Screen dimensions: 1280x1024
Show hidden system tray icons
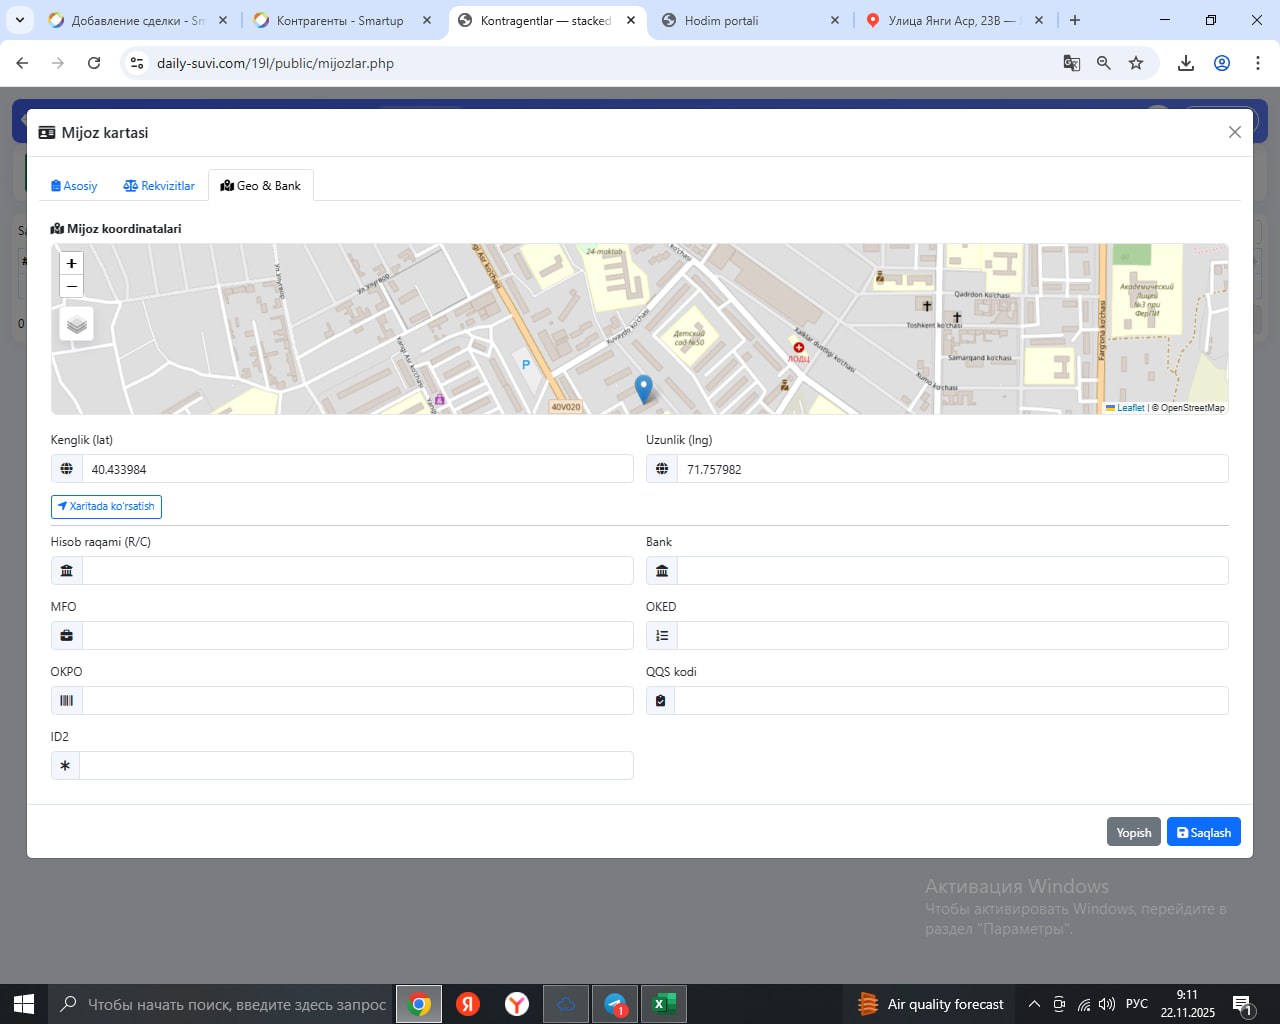(1034, 1004)
